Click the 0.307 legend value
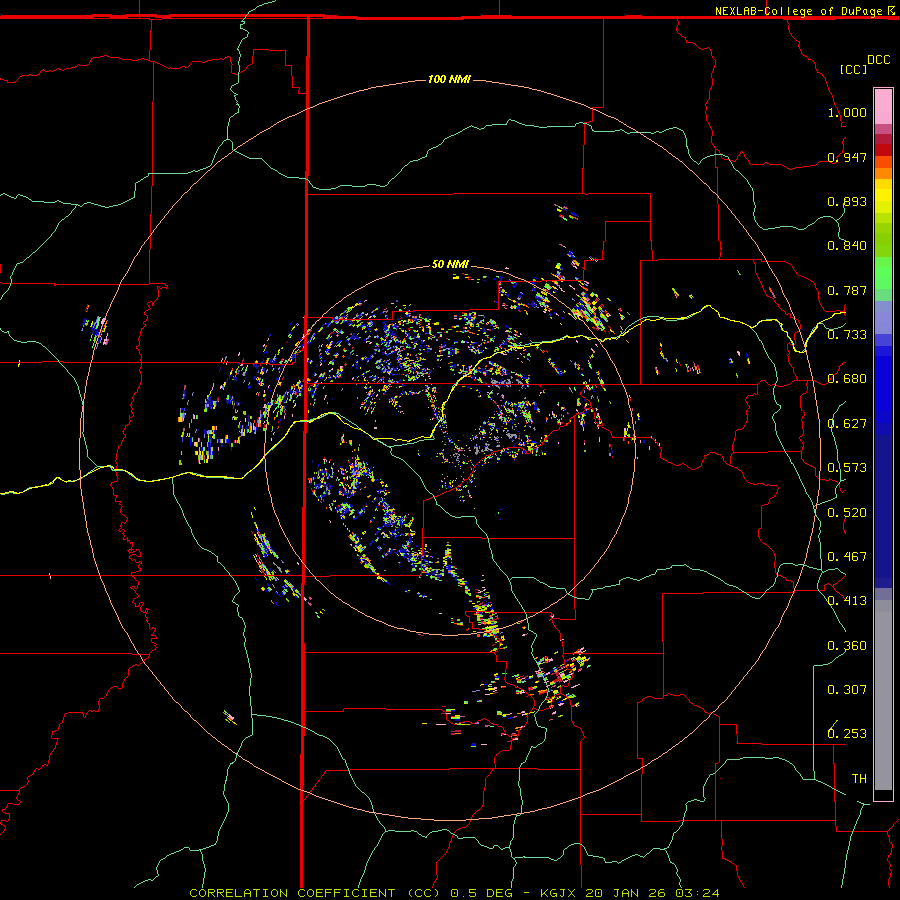The height and width of the screenshot is (900, 900). point(847,690)
